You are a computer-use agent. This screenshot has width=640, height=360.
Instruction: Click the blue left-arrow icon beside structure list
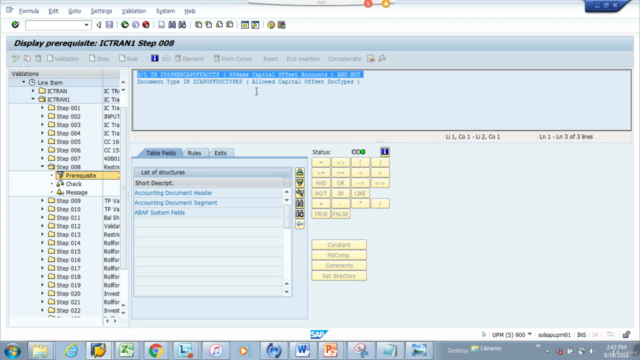300,224
